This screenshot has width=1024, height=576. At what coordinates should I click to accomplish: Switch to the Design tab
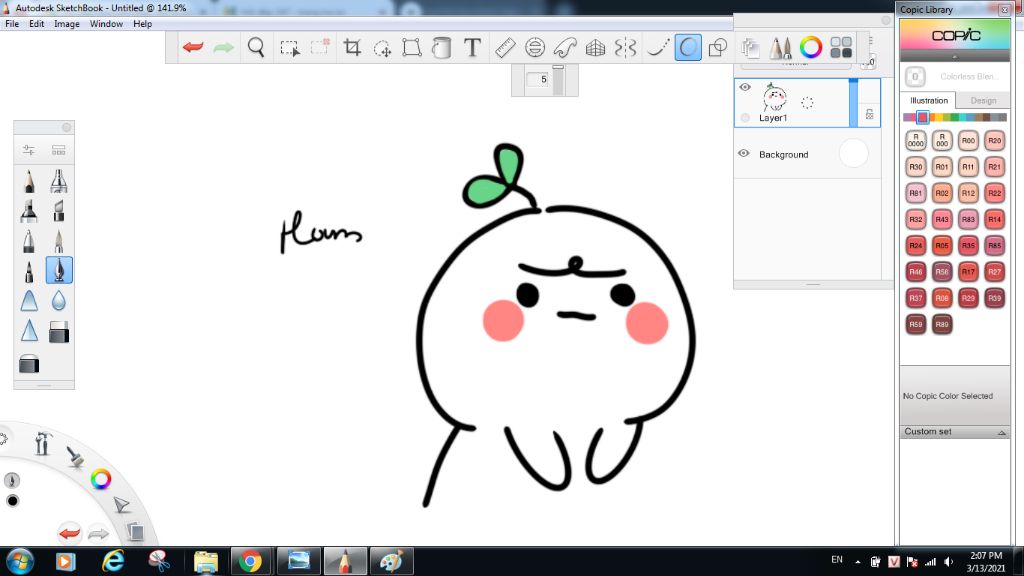[x=983, y=101]
